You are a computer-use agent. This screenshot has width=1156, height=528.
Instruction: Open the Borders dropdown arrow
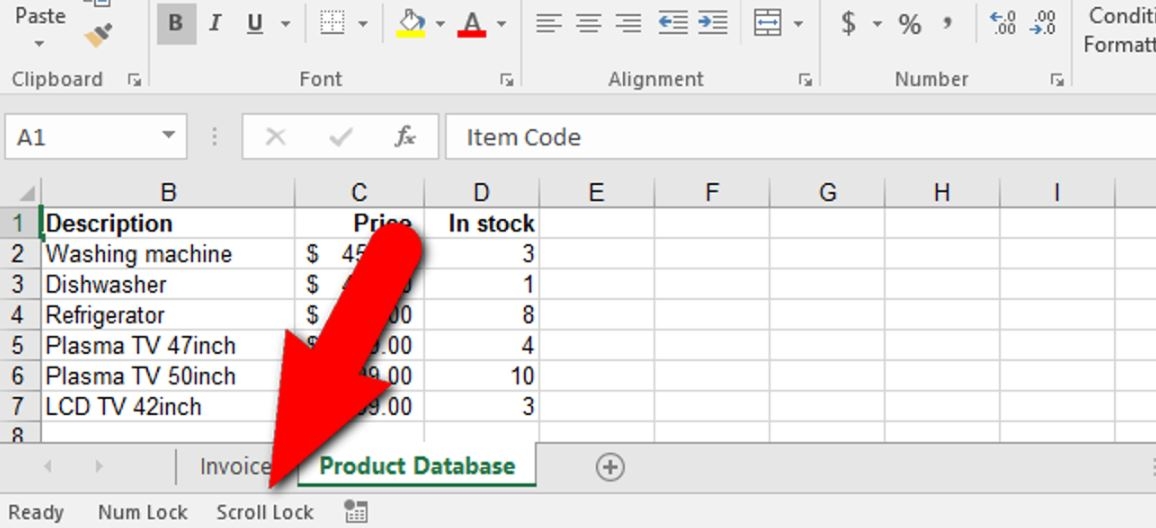tap(362, 23)
